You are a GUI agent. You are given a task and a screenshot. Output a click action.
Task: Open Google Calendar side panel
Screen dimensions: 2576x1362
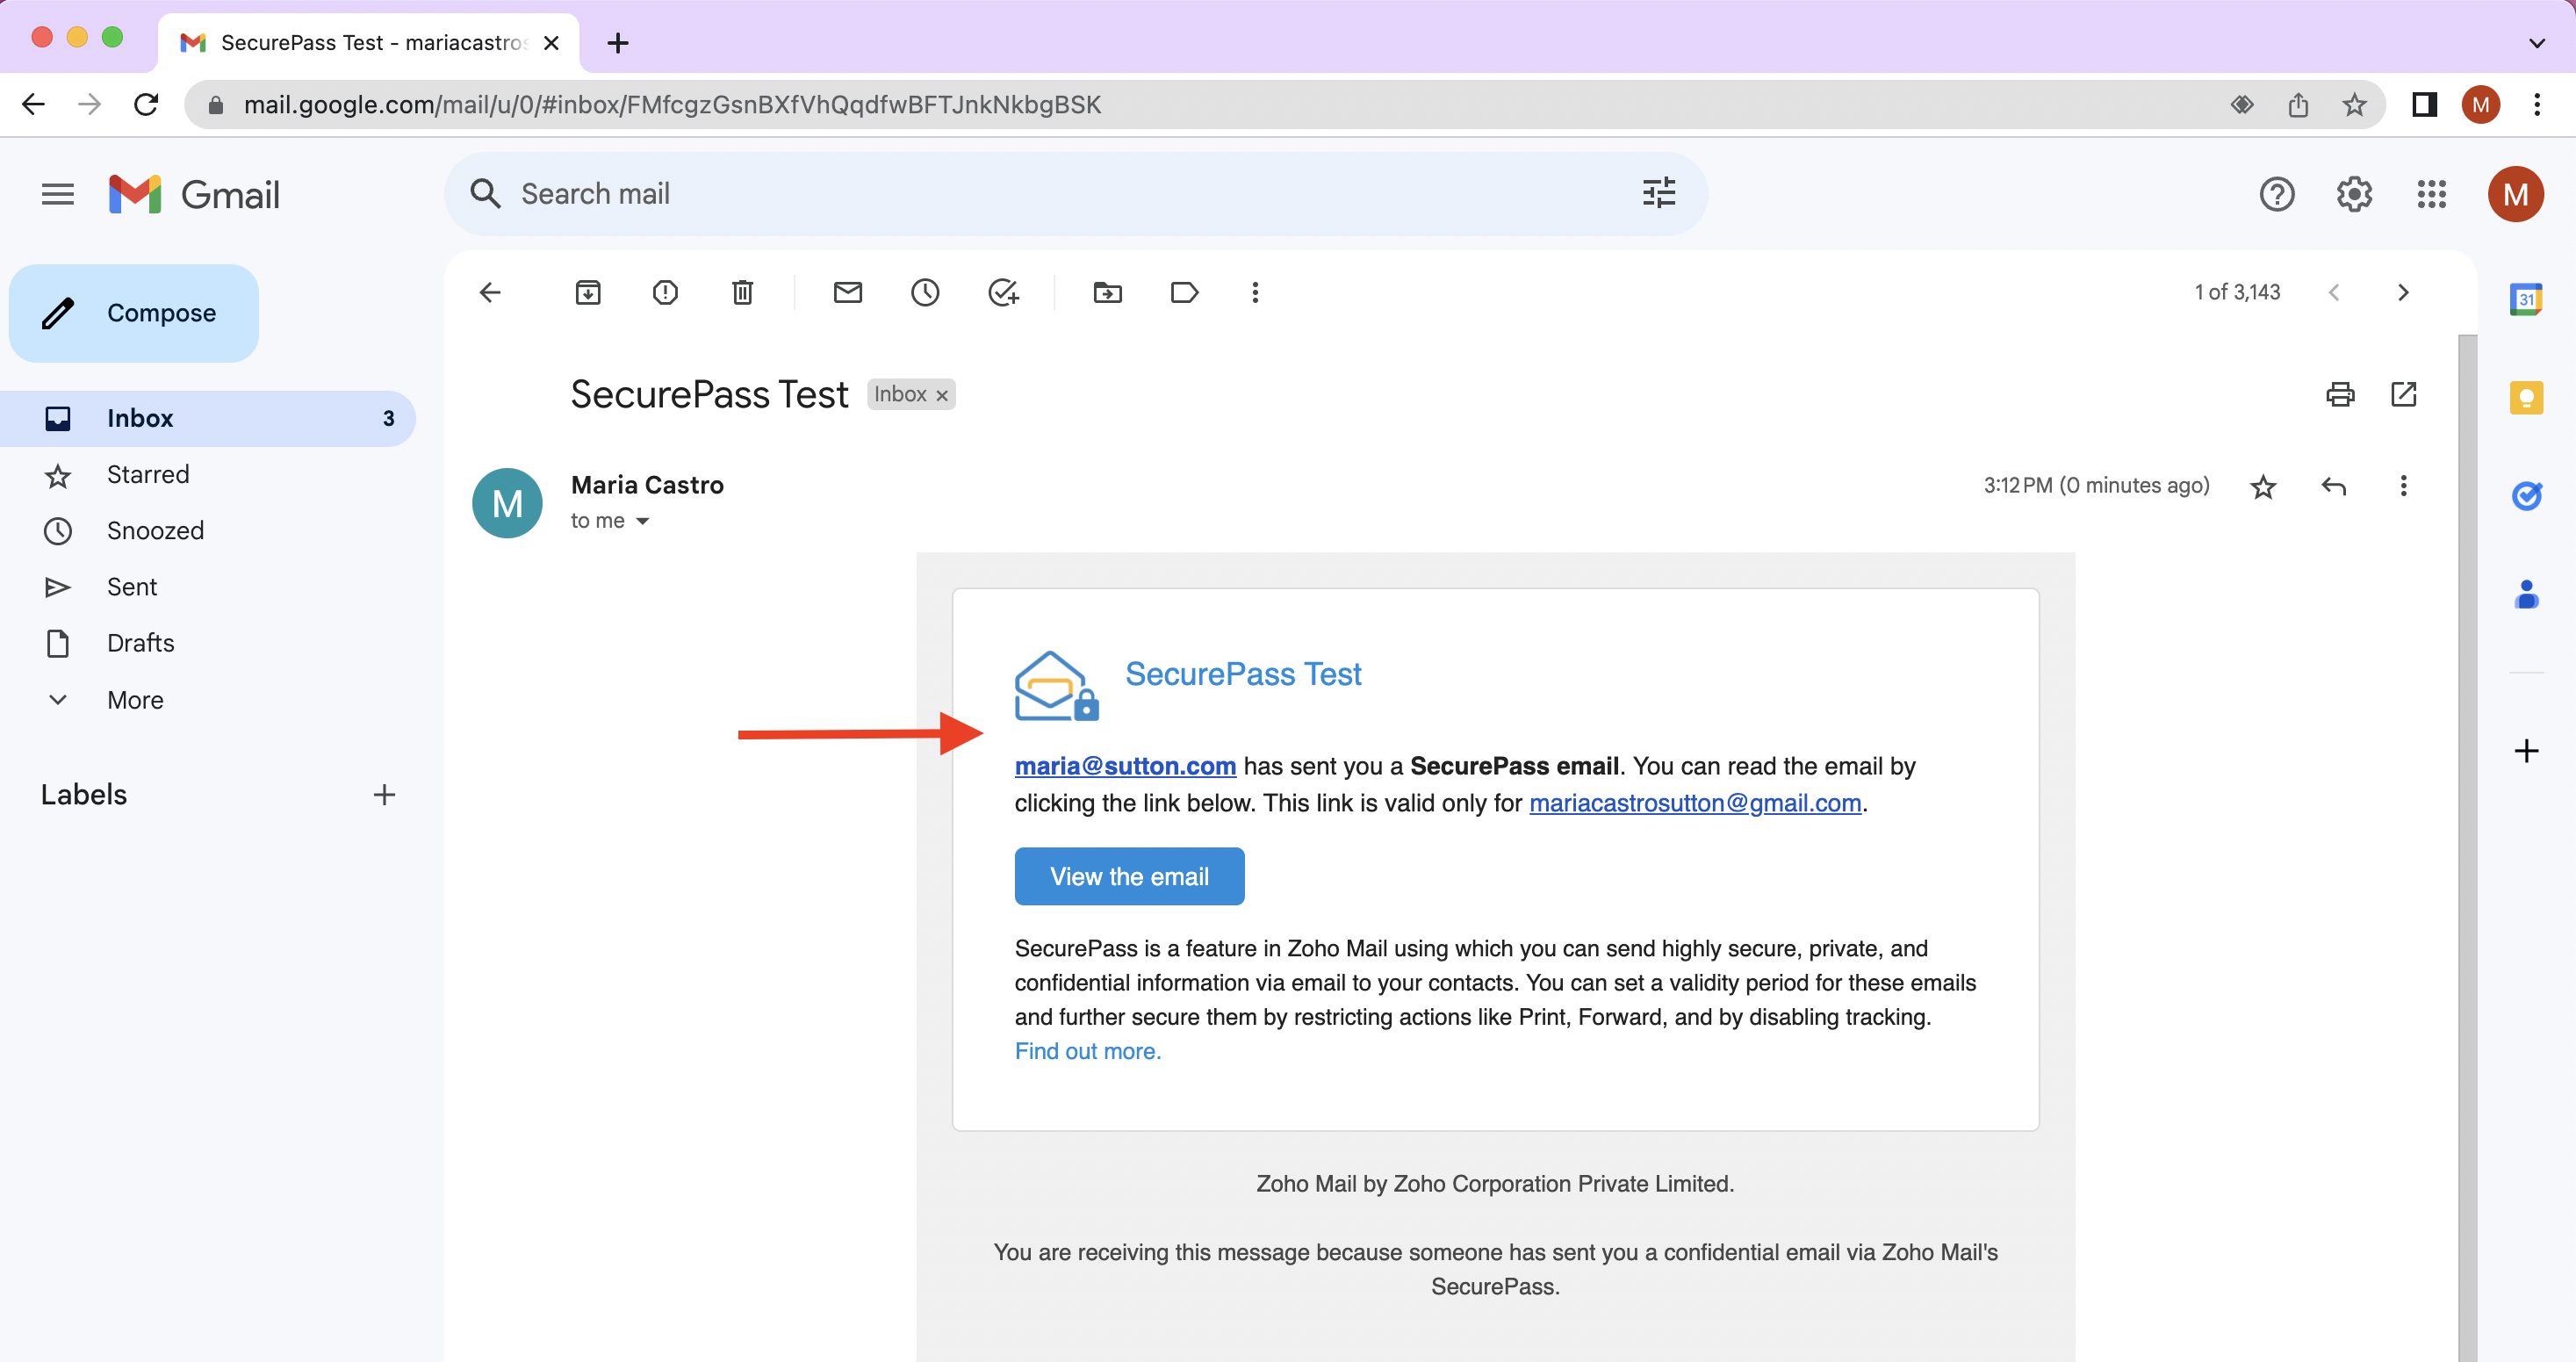2526,298
